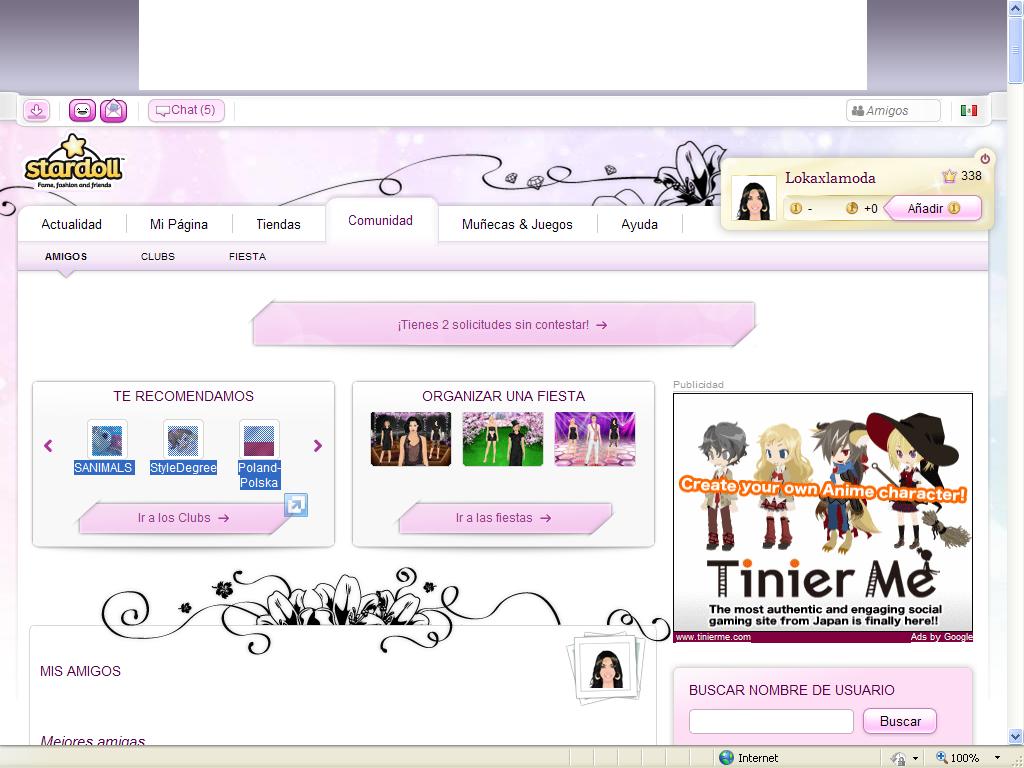Open the Poland-Polska club flag icon

click(x=259, y=440)
